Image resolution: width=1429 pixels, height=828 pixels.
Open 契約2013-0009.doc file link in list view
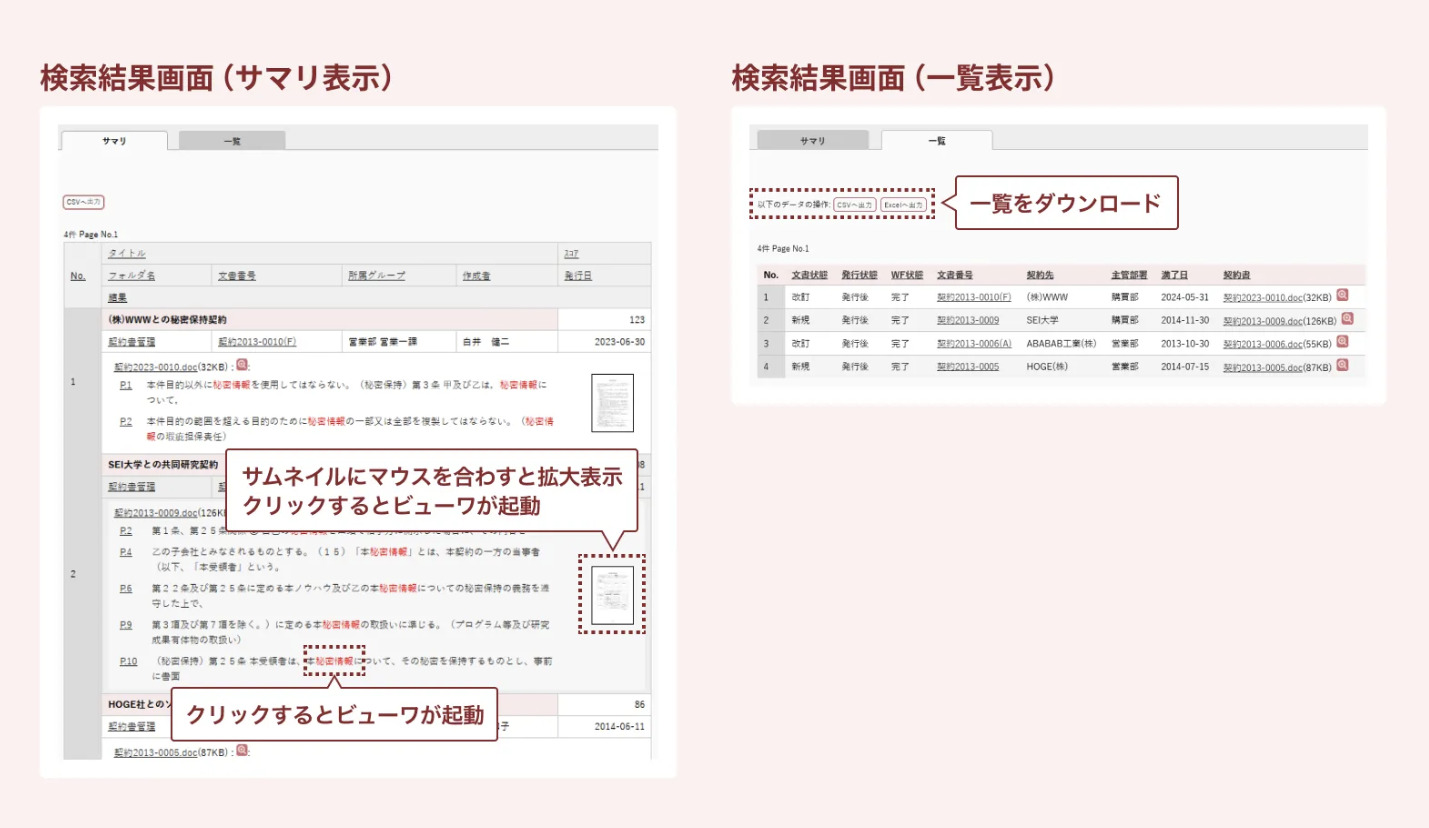coord(1265,320)
